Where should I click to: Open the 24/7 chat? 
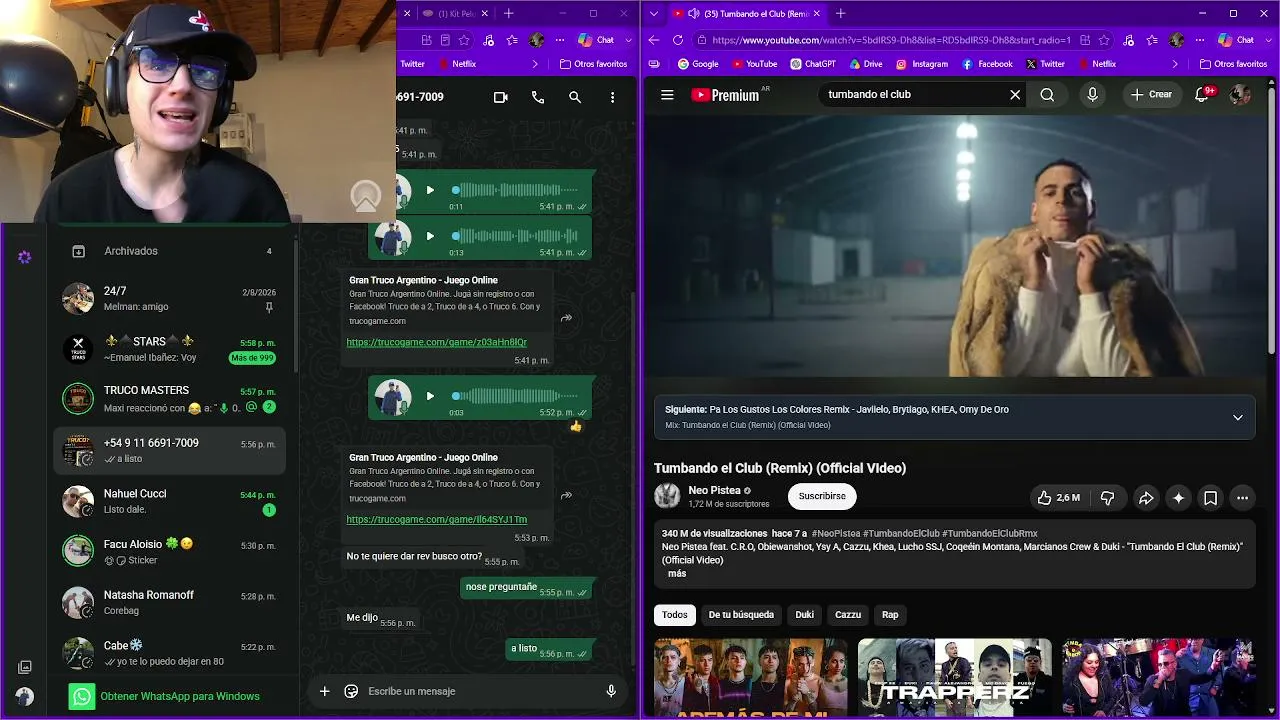[x=170, y=298]
